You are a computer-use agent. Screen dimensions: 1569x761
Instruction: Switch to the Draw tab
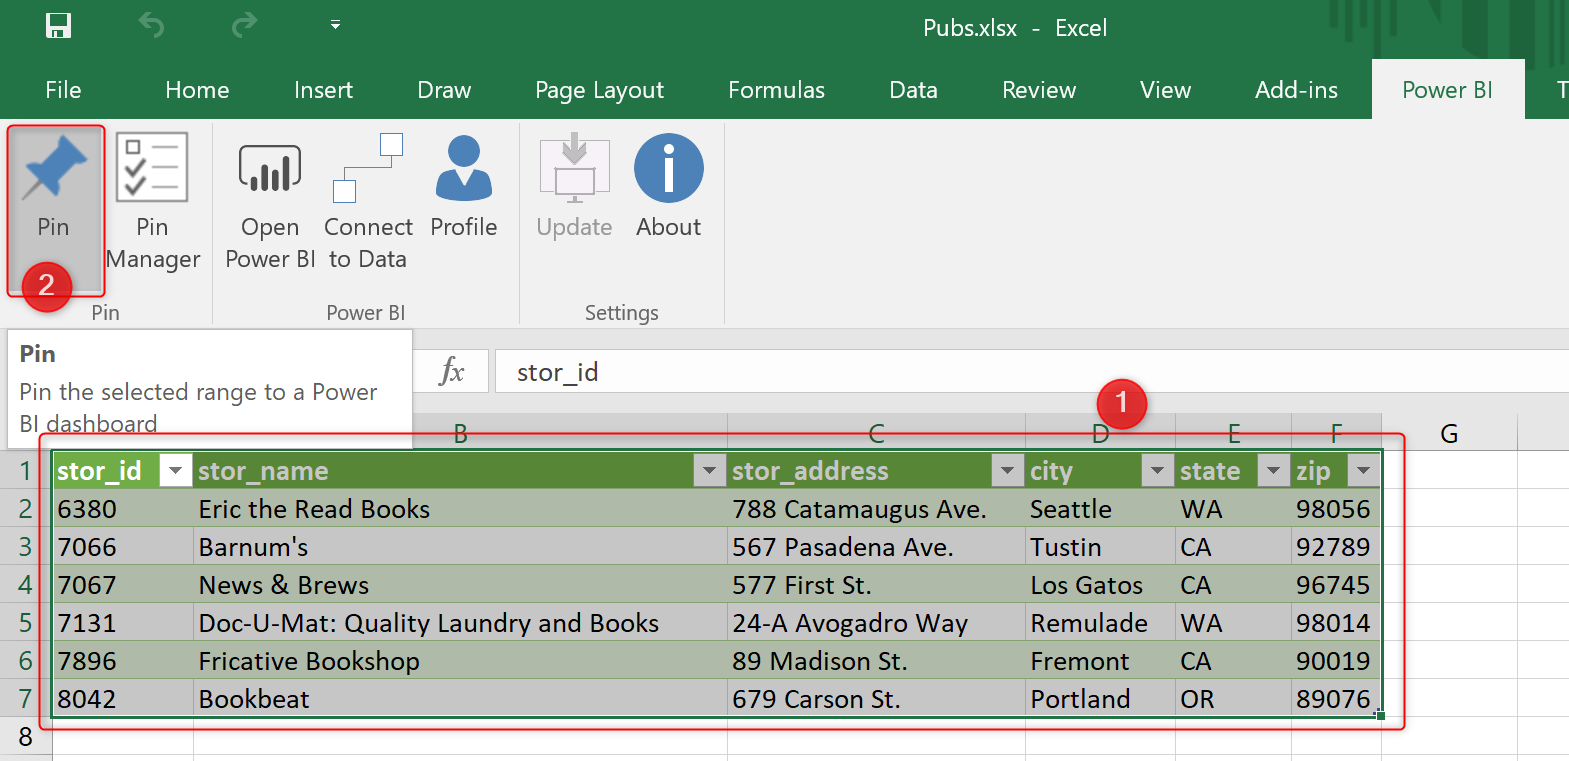[x=444, y=90]
